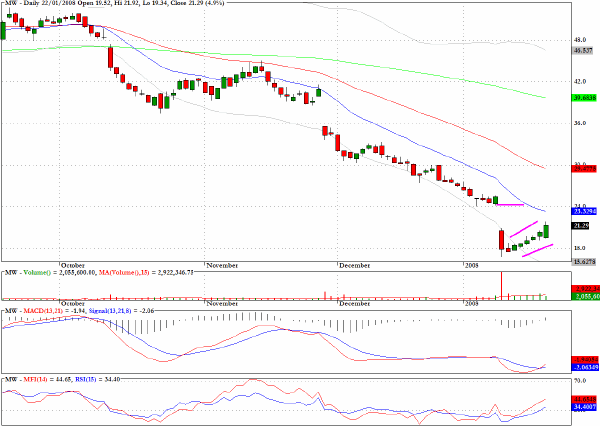
Task: Click the blue 34.4007 RSI value tag
Action: coord(584,407)
